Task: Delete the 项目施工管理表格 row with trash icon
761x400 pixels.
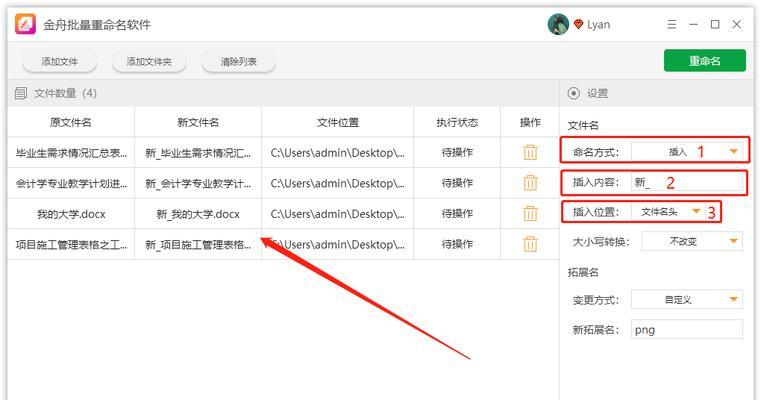Action: point(530,244)
